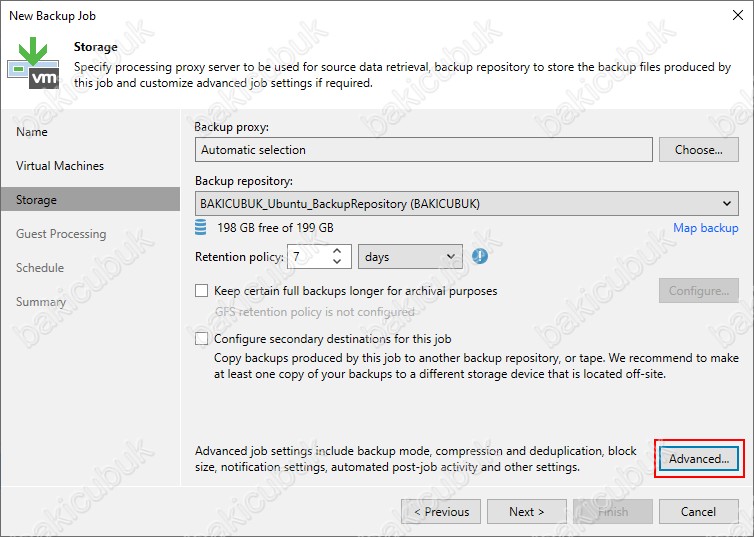This screenshot has height=537, width=754.
Task: Click the '198 GB free of 199 GB' text
Action: coord(275,227)
